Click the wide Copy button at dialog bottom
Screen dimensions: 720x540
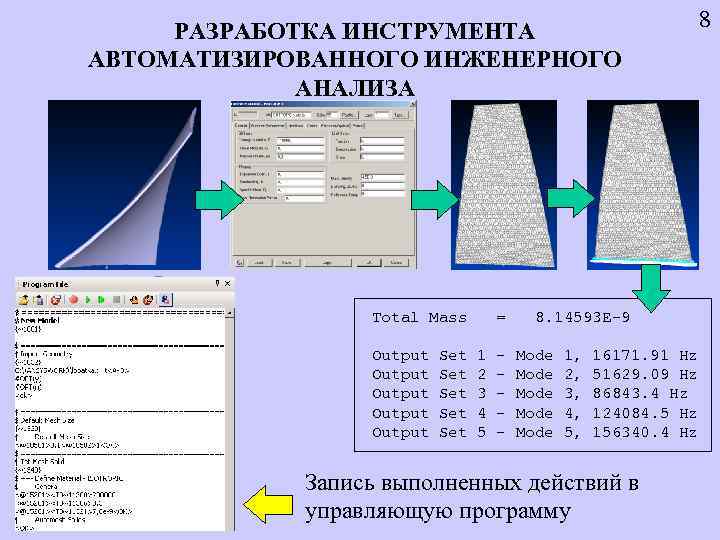pos(328,262)
